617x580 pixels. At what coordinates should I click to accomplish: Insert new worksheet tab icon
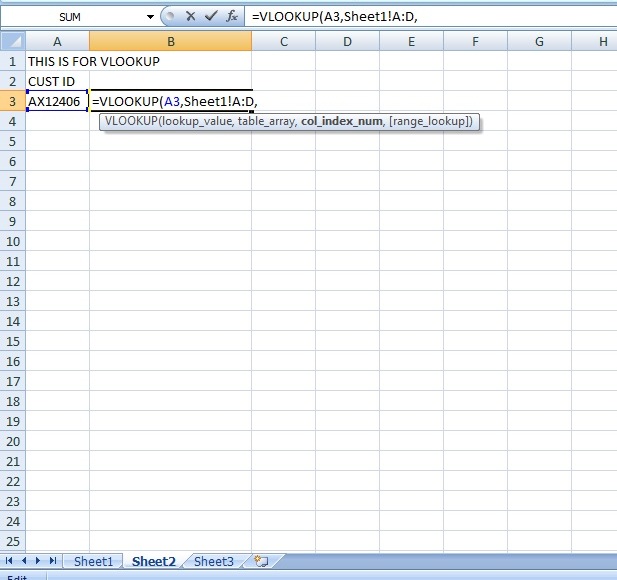261,561
